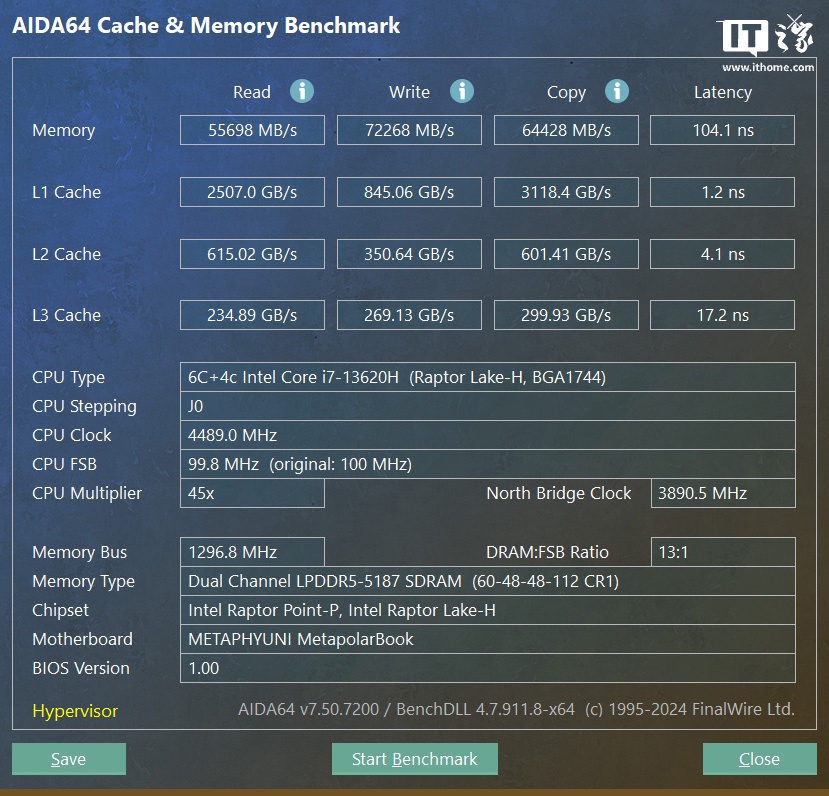Screen dimensions: 829x796
Task: Click the Start Benchmark button
Action: pyautogui.click(x=414, y=759)
